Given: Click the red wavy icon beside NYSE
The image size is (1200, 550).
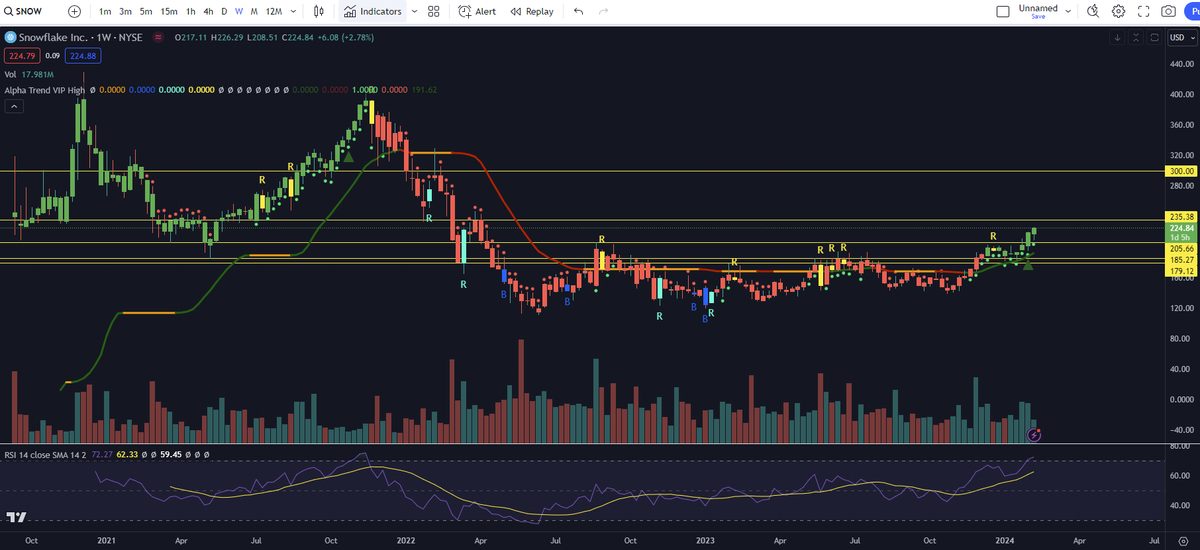Looking at the screenshot, I should (x=160, y=38).
